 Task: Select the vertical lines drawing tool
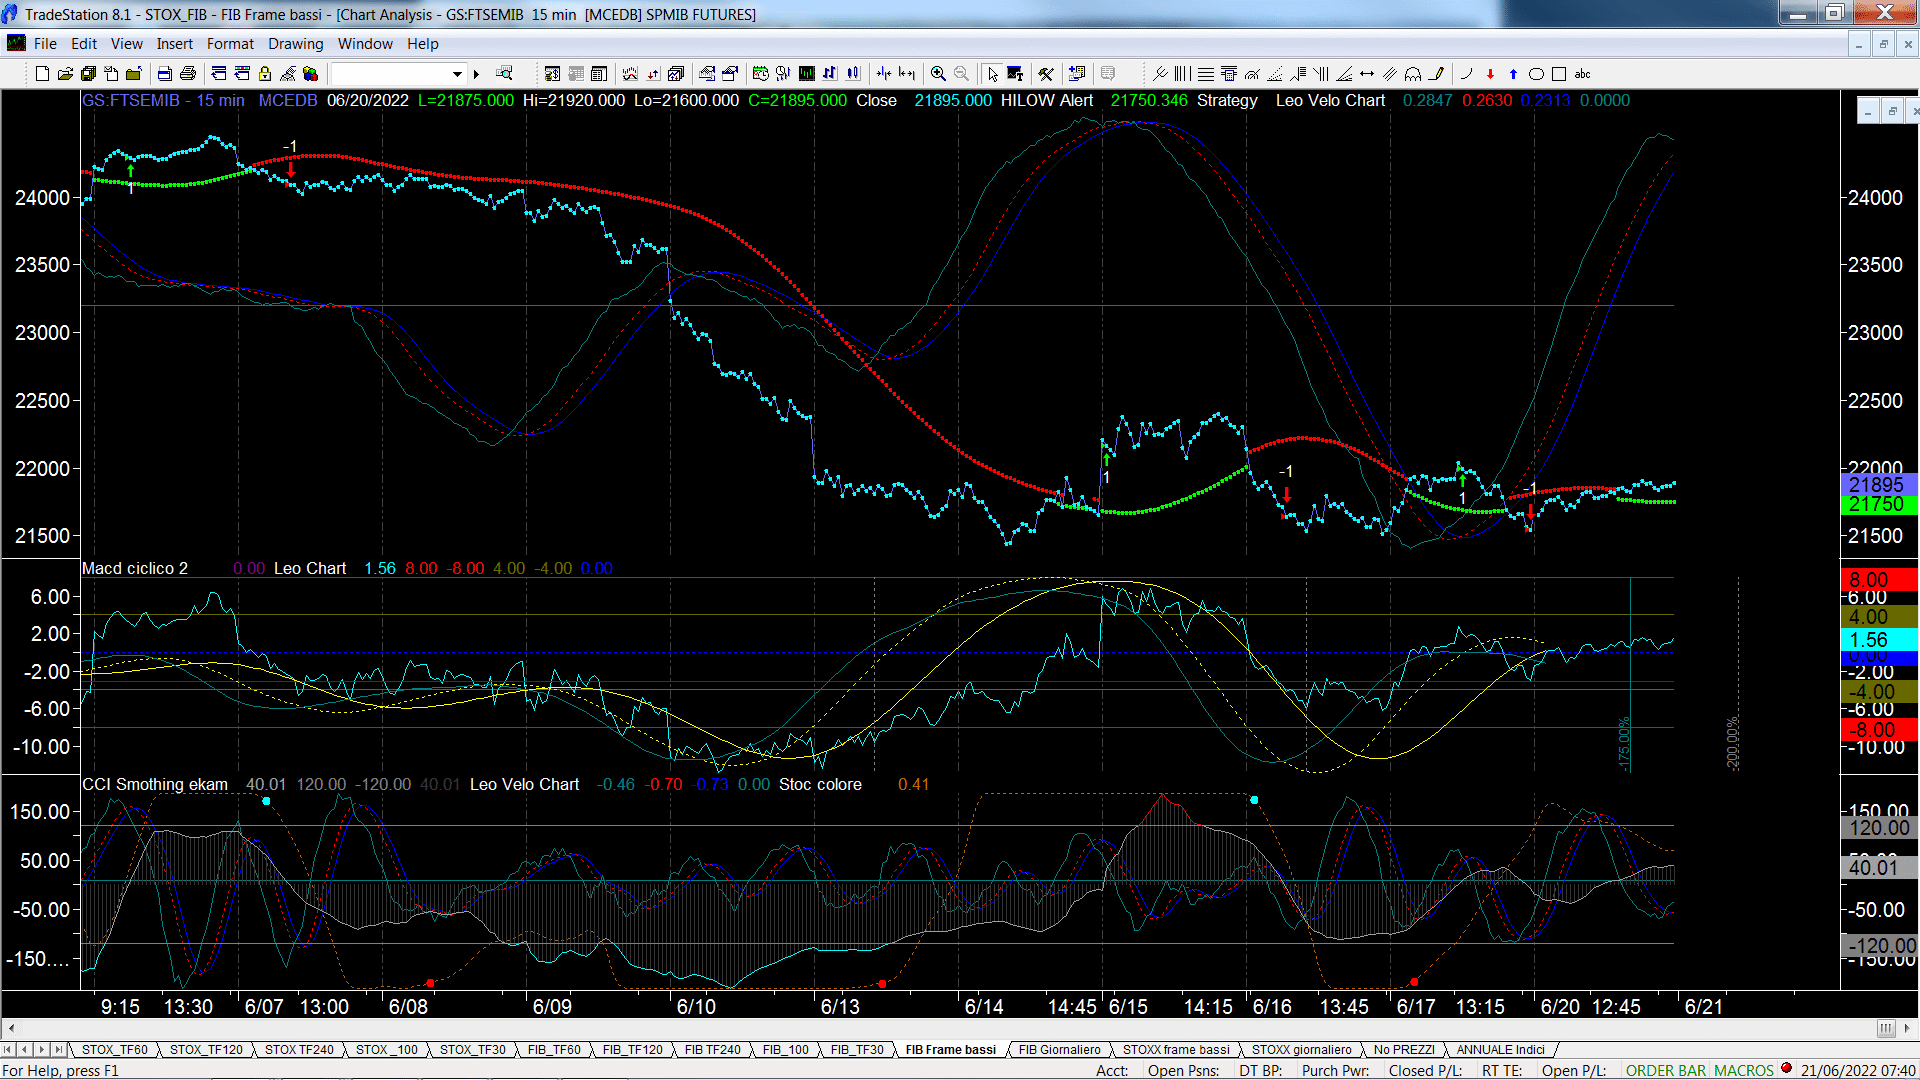(x=1182, y=74)
